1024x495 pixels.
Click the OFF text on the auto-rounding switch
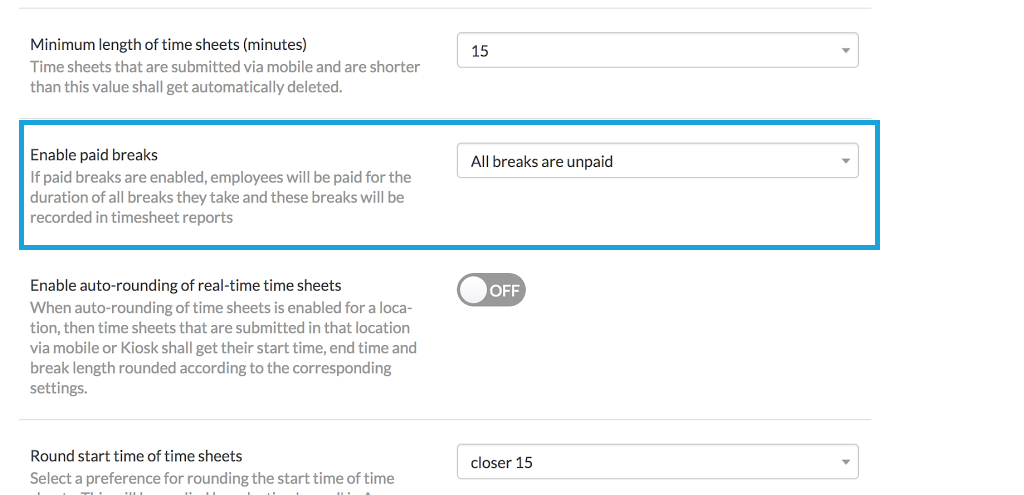point(505,290)
